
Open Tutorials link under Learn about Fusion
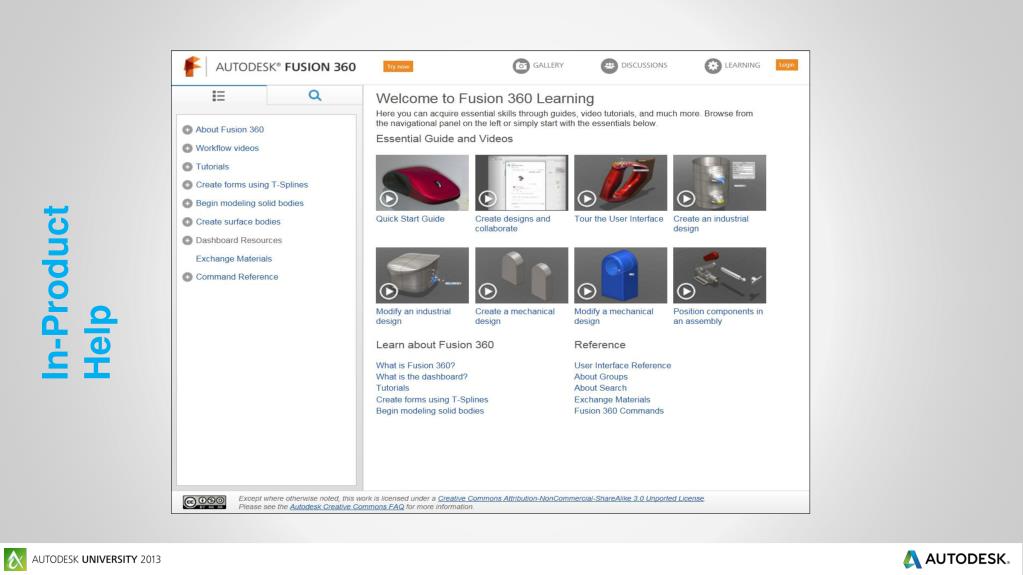tap(393, 388)
